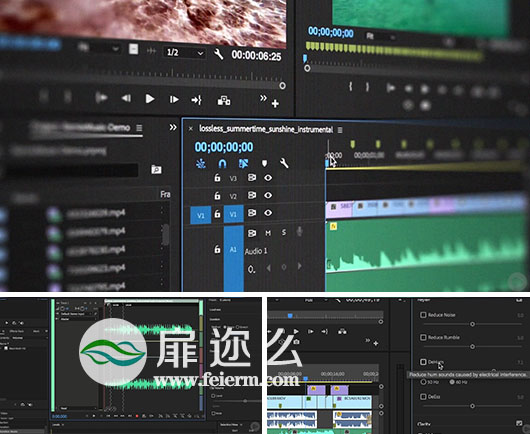Click the Reduce Noise slider handle
The height and width of the screenshot is (434, 530).
[x=472, y=324]
